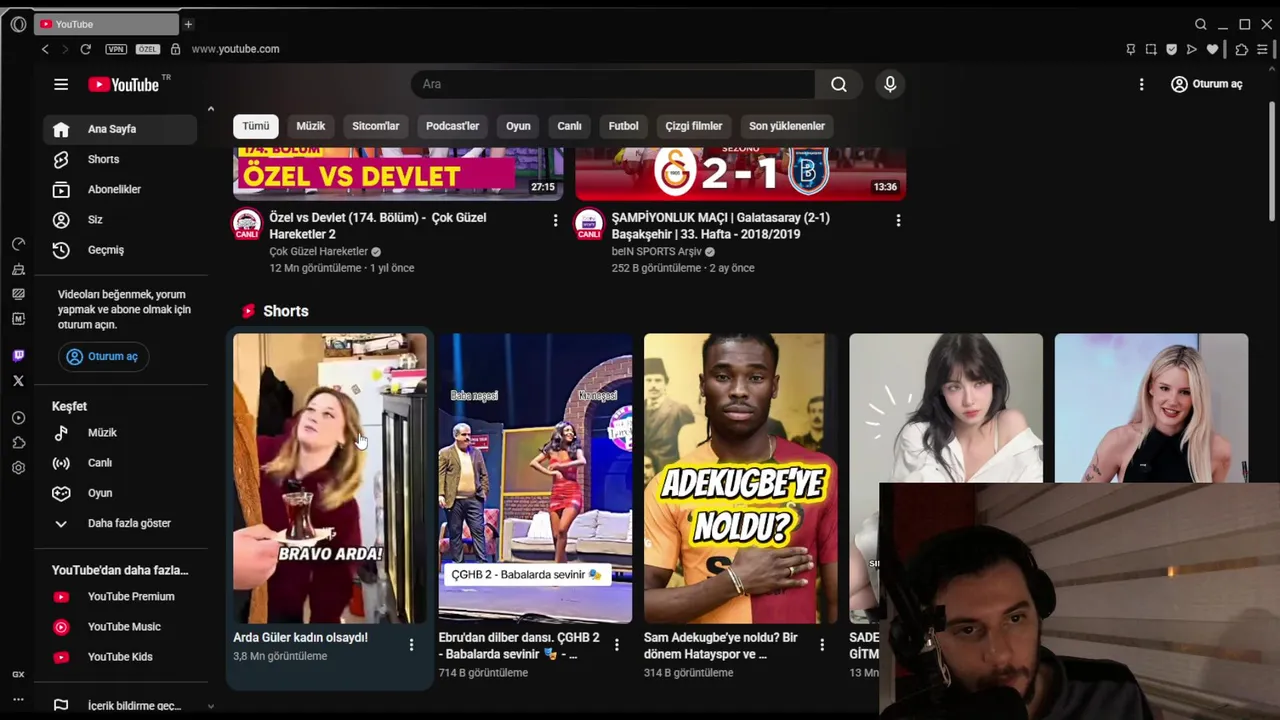Open Opera sidebar player icon
The image size is (1280, 720).
tap(18, 418)
